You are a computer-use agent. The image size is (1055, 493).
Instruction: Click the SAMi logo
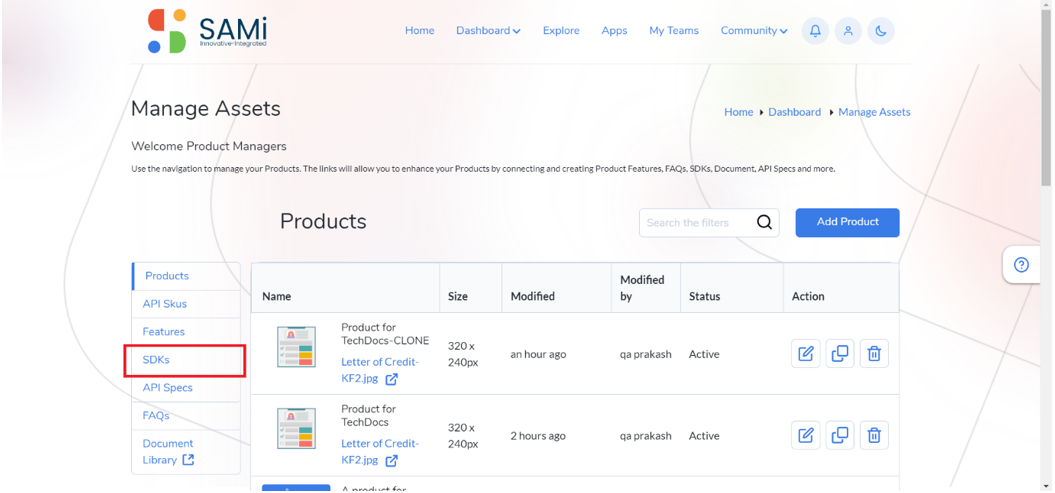[x=208, y=31]
